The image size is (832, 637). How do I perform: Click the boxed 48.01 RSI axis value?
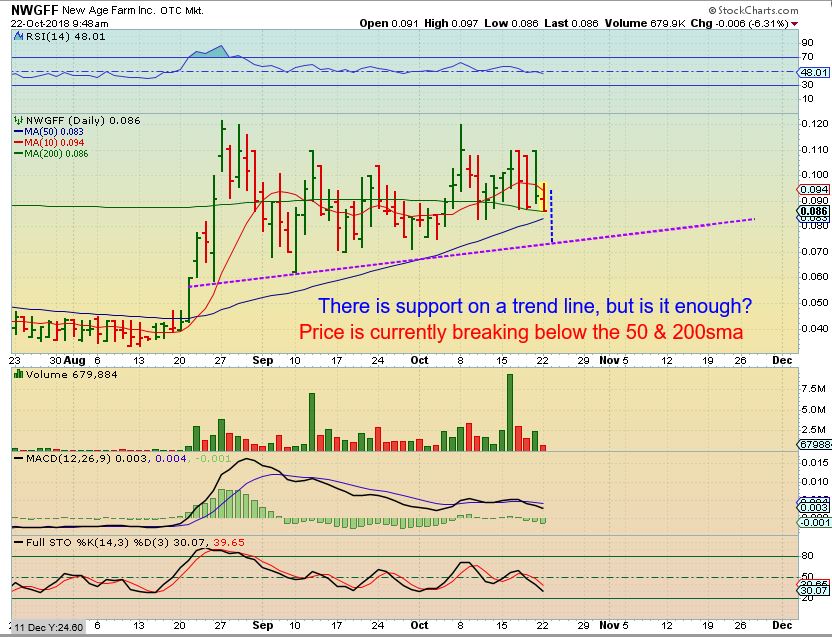coord(814,73)
